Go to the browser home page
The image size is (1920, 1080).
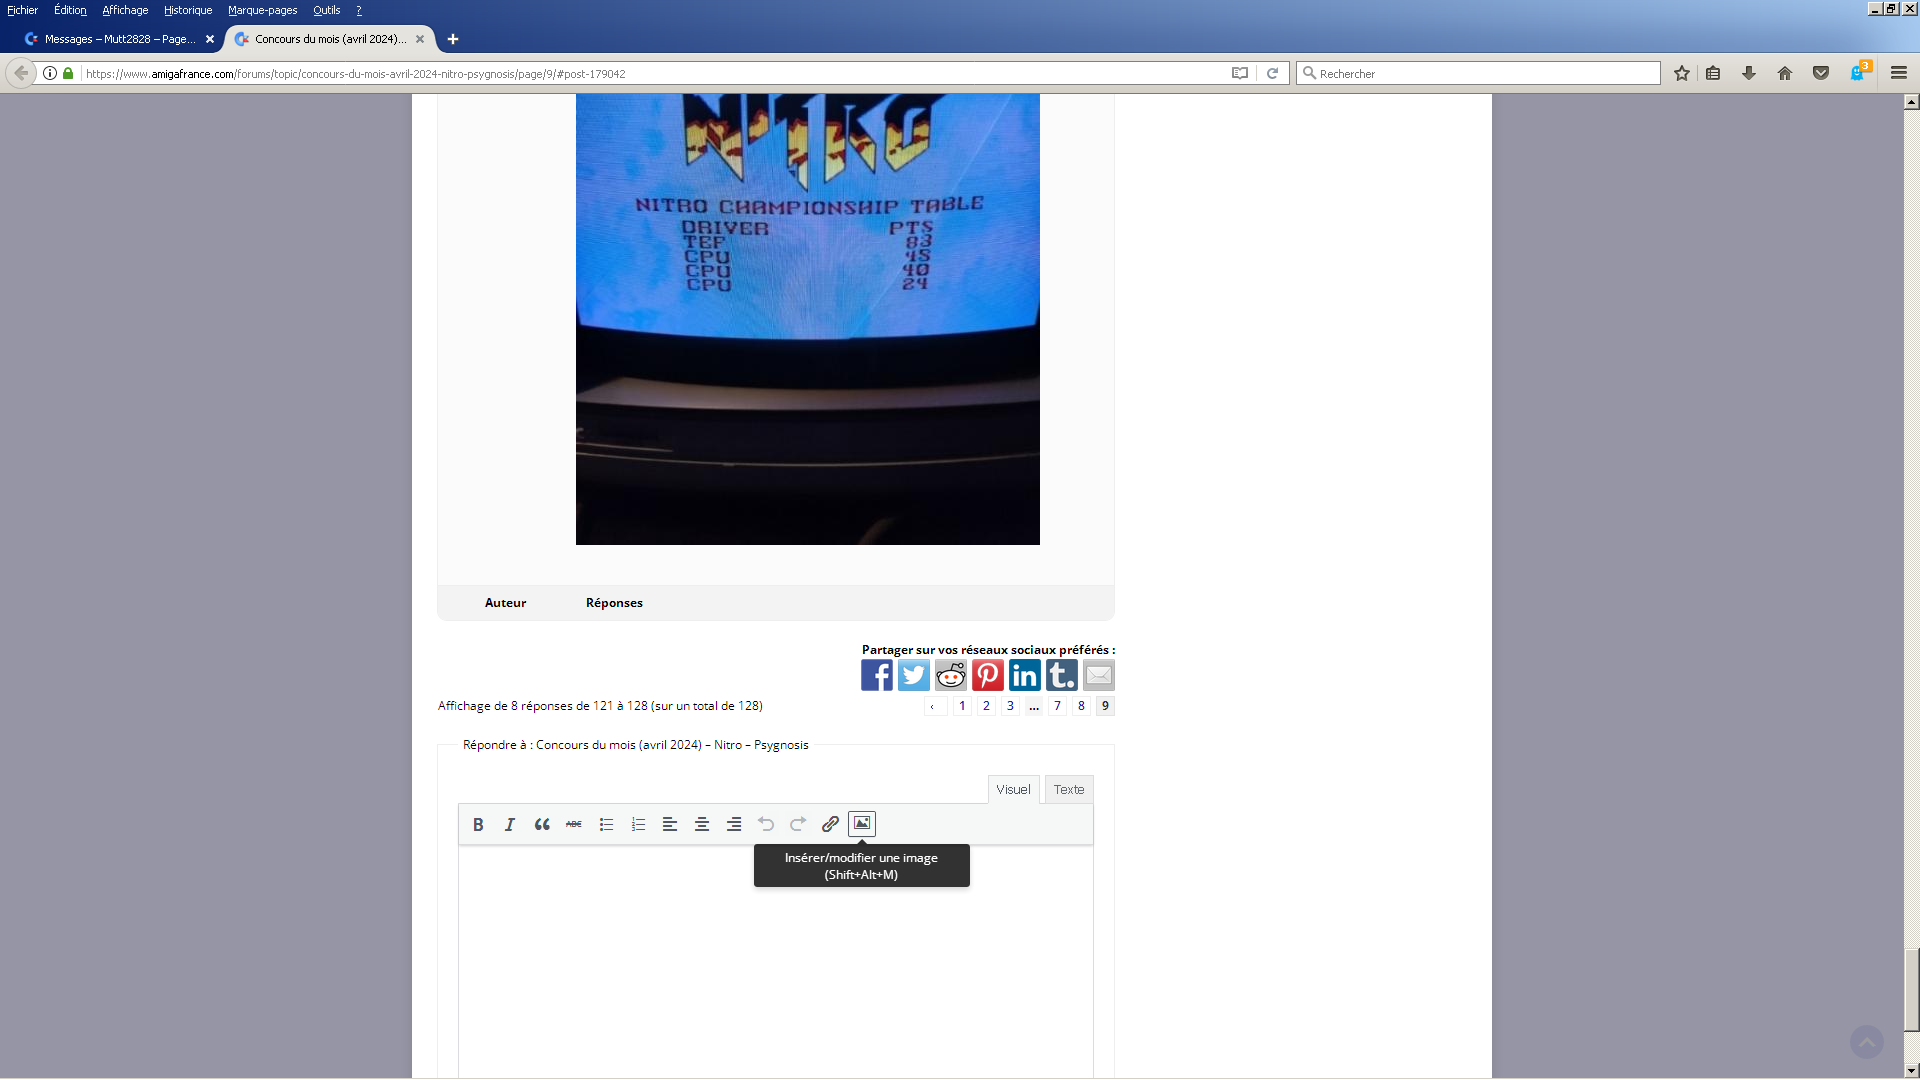coord(1785,73)
